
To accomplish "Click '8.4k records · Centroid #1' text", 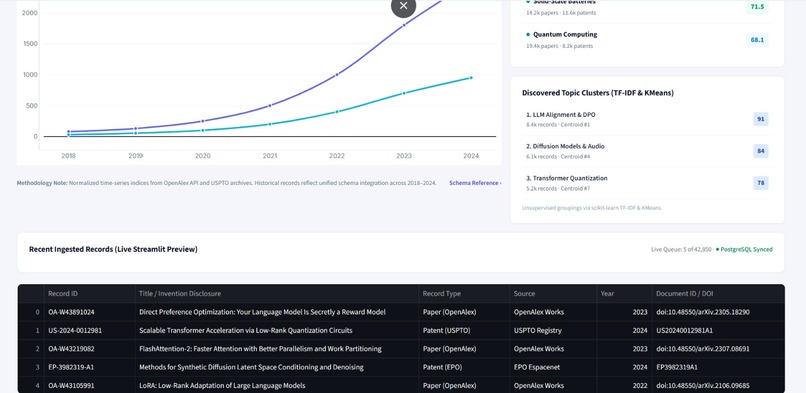I will pyautogui.click(x=558, y=125).
